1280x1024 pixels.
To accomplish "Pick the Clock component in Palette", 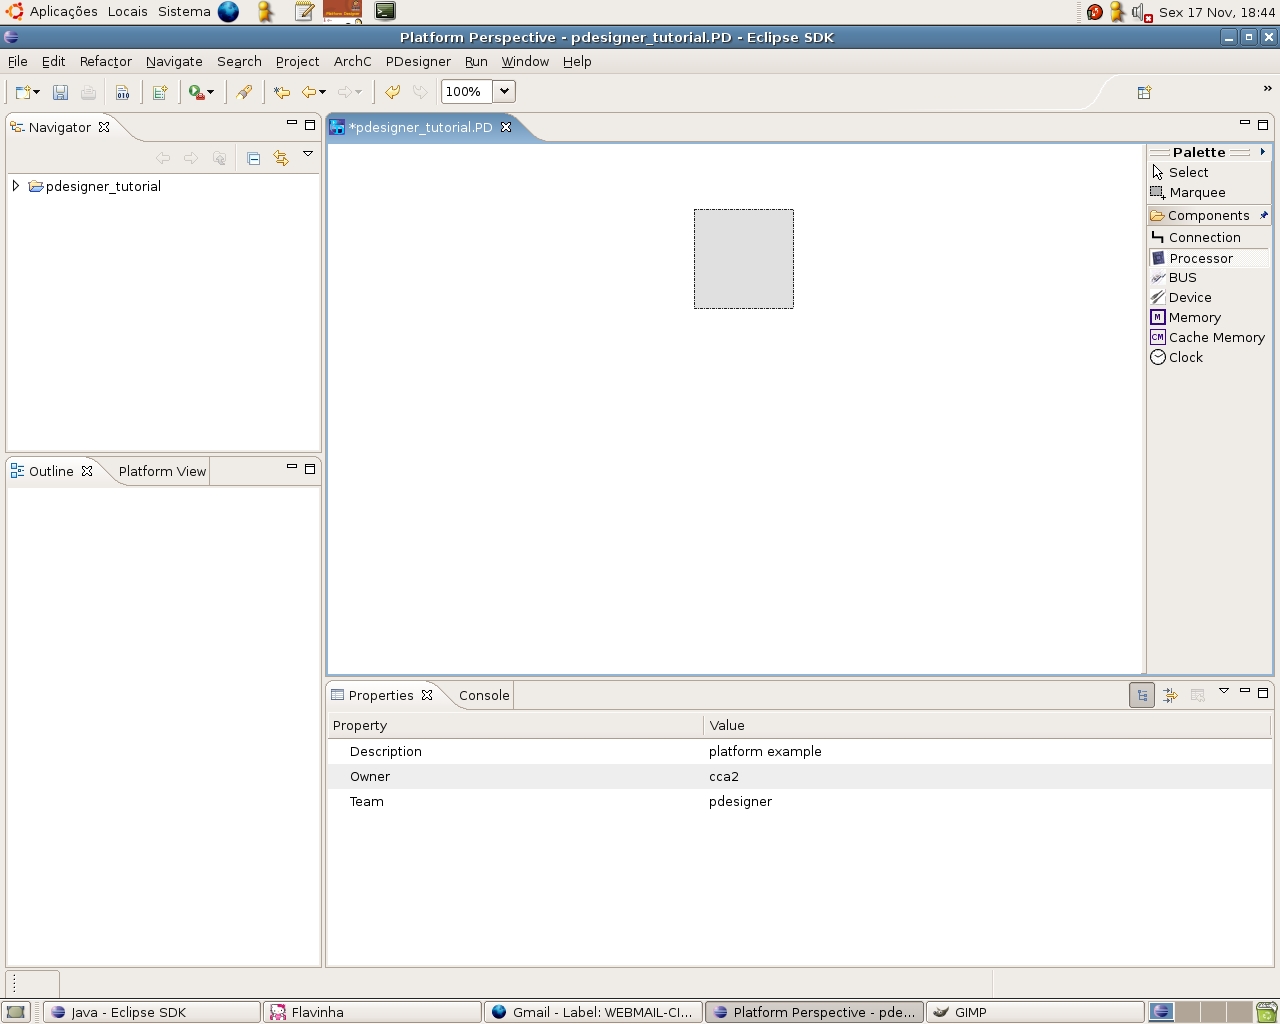I will tap(1177, 357).
